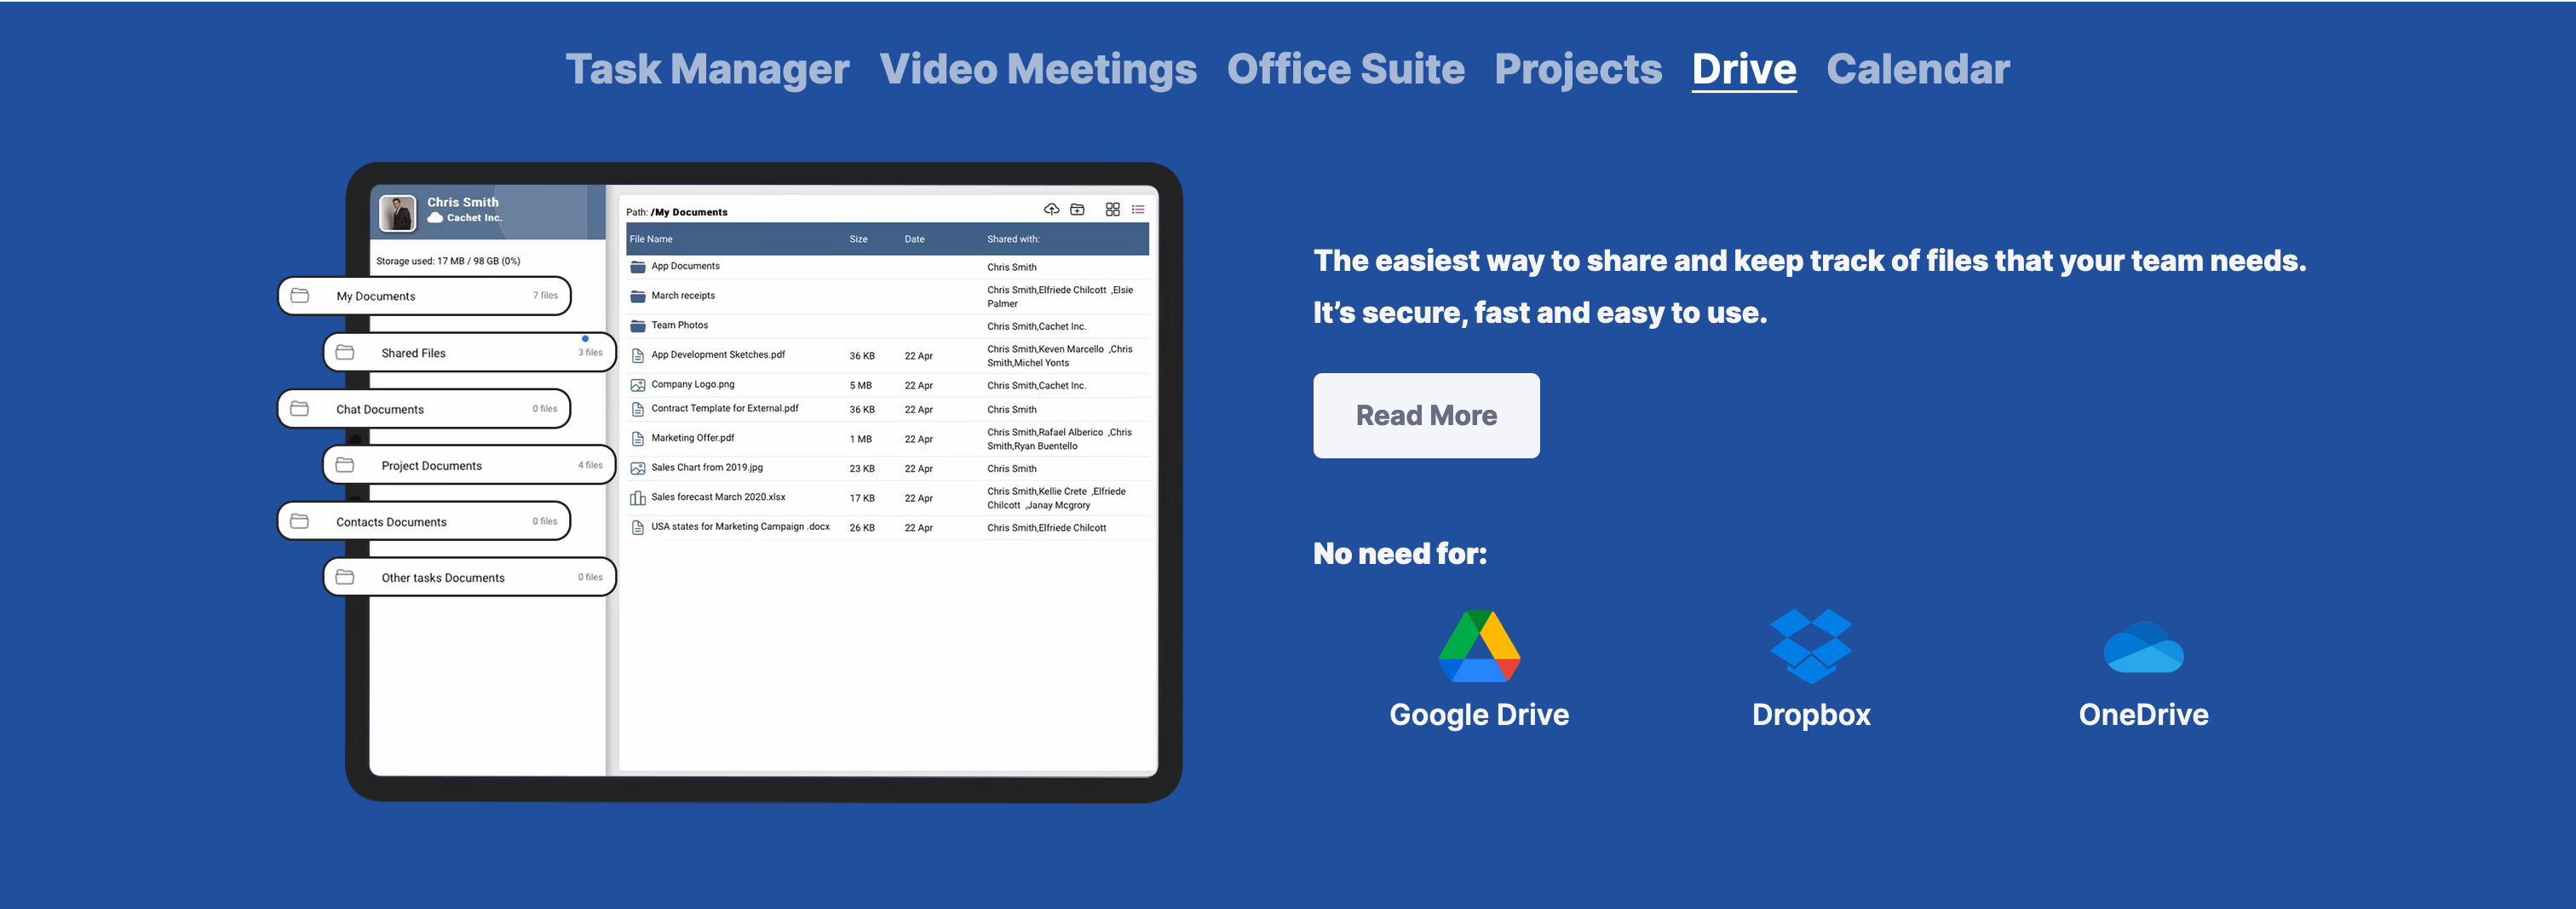
Task: Toggle the list view display
Action: point(1137,210)
